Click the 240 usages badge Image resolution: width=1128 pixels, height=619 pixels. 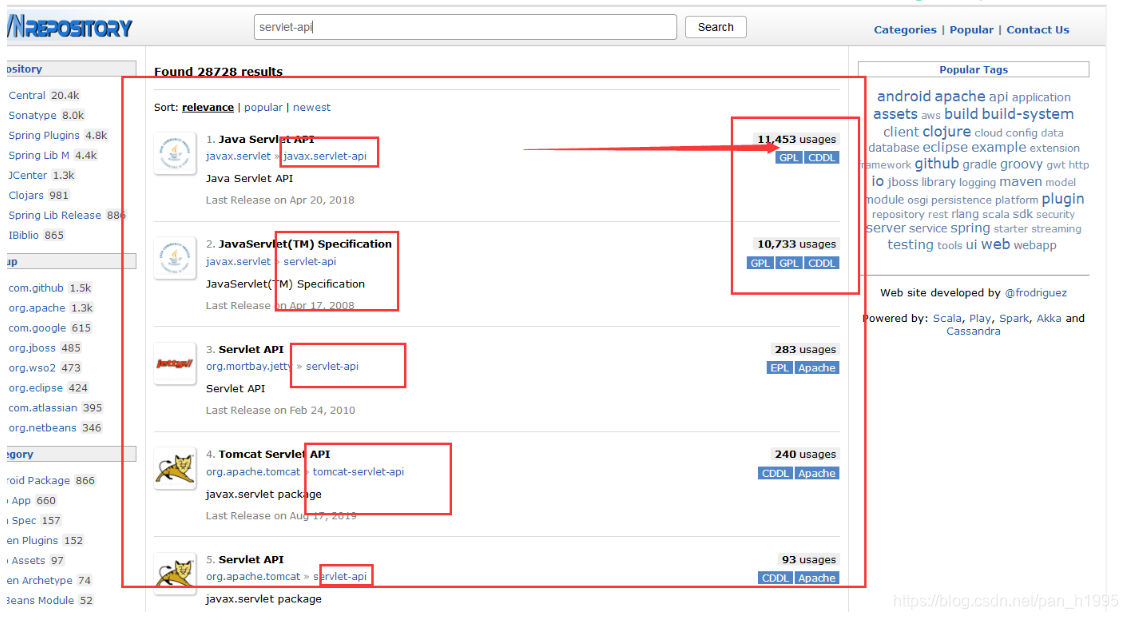point(805,454)
